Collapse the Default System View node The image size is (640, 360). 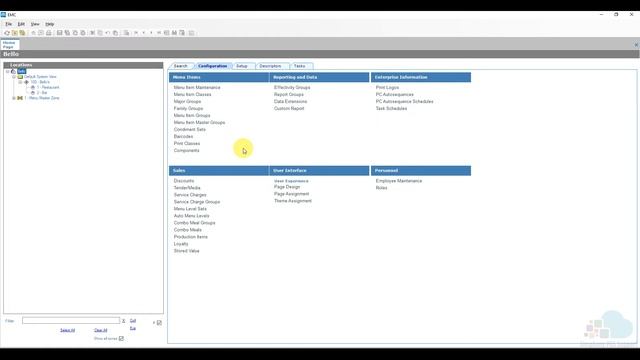pyautogui.click(x=14, y=77)
